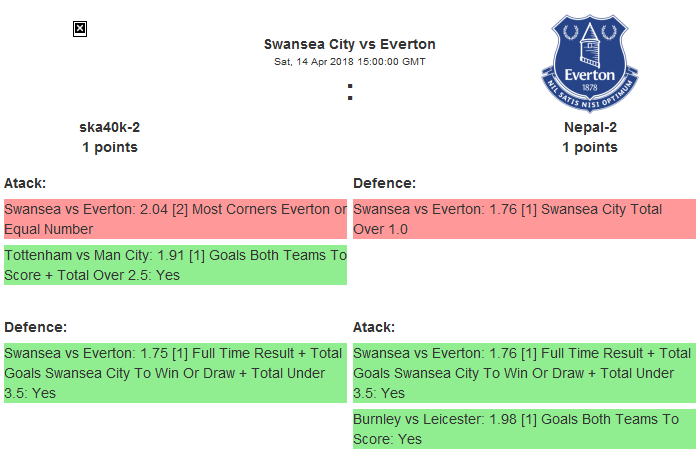This screenshot has width=700, height=460.
Task: Click the right column Atack heading
Action: click(x=374, y=327)
